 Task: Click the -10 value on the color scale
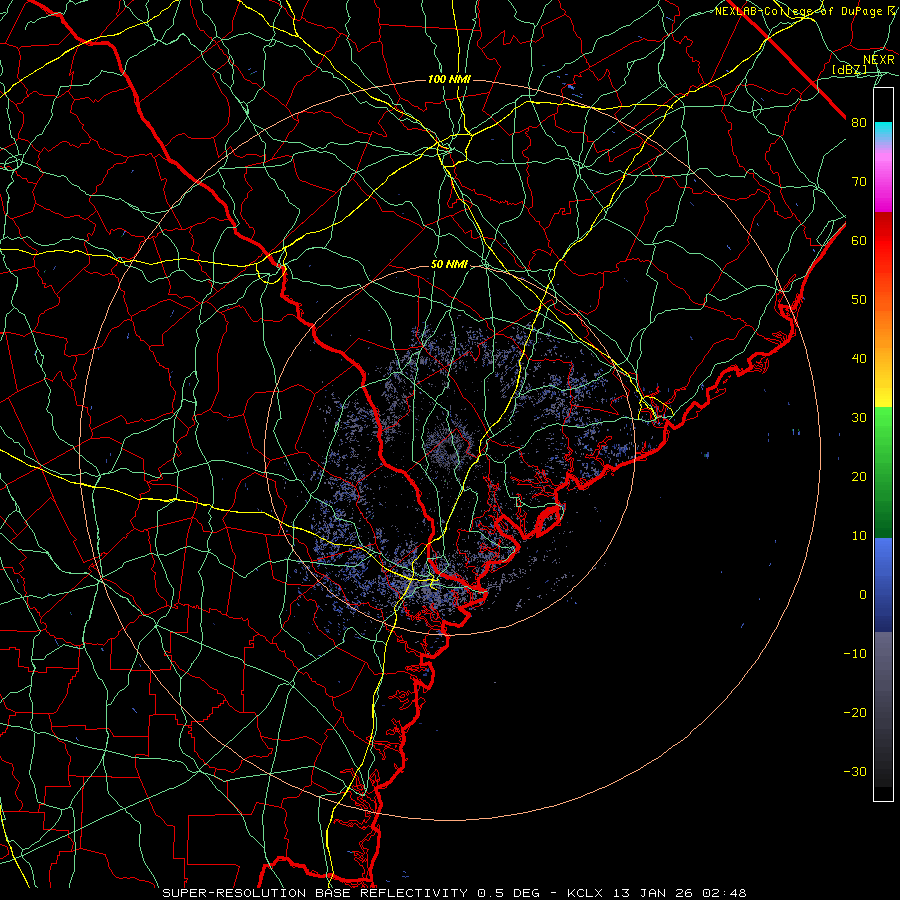tap(855, 654)
